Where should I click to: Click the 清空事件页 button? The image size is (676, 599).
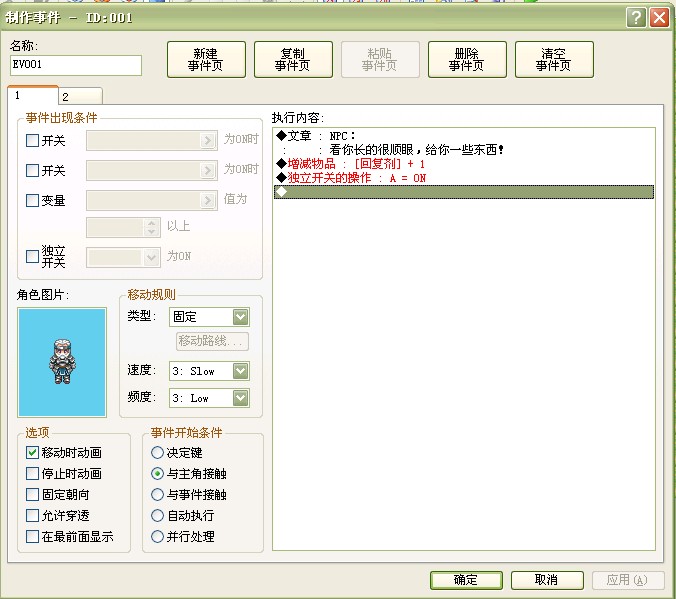click(x=554, y=60)
